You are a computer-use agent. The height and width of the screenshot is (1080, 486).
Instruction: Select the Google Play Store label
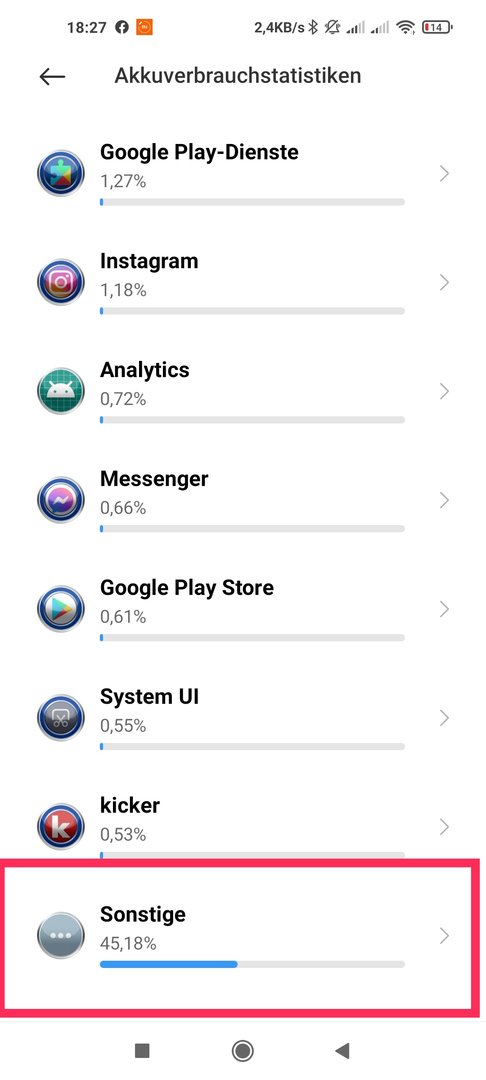coord(187,588)
